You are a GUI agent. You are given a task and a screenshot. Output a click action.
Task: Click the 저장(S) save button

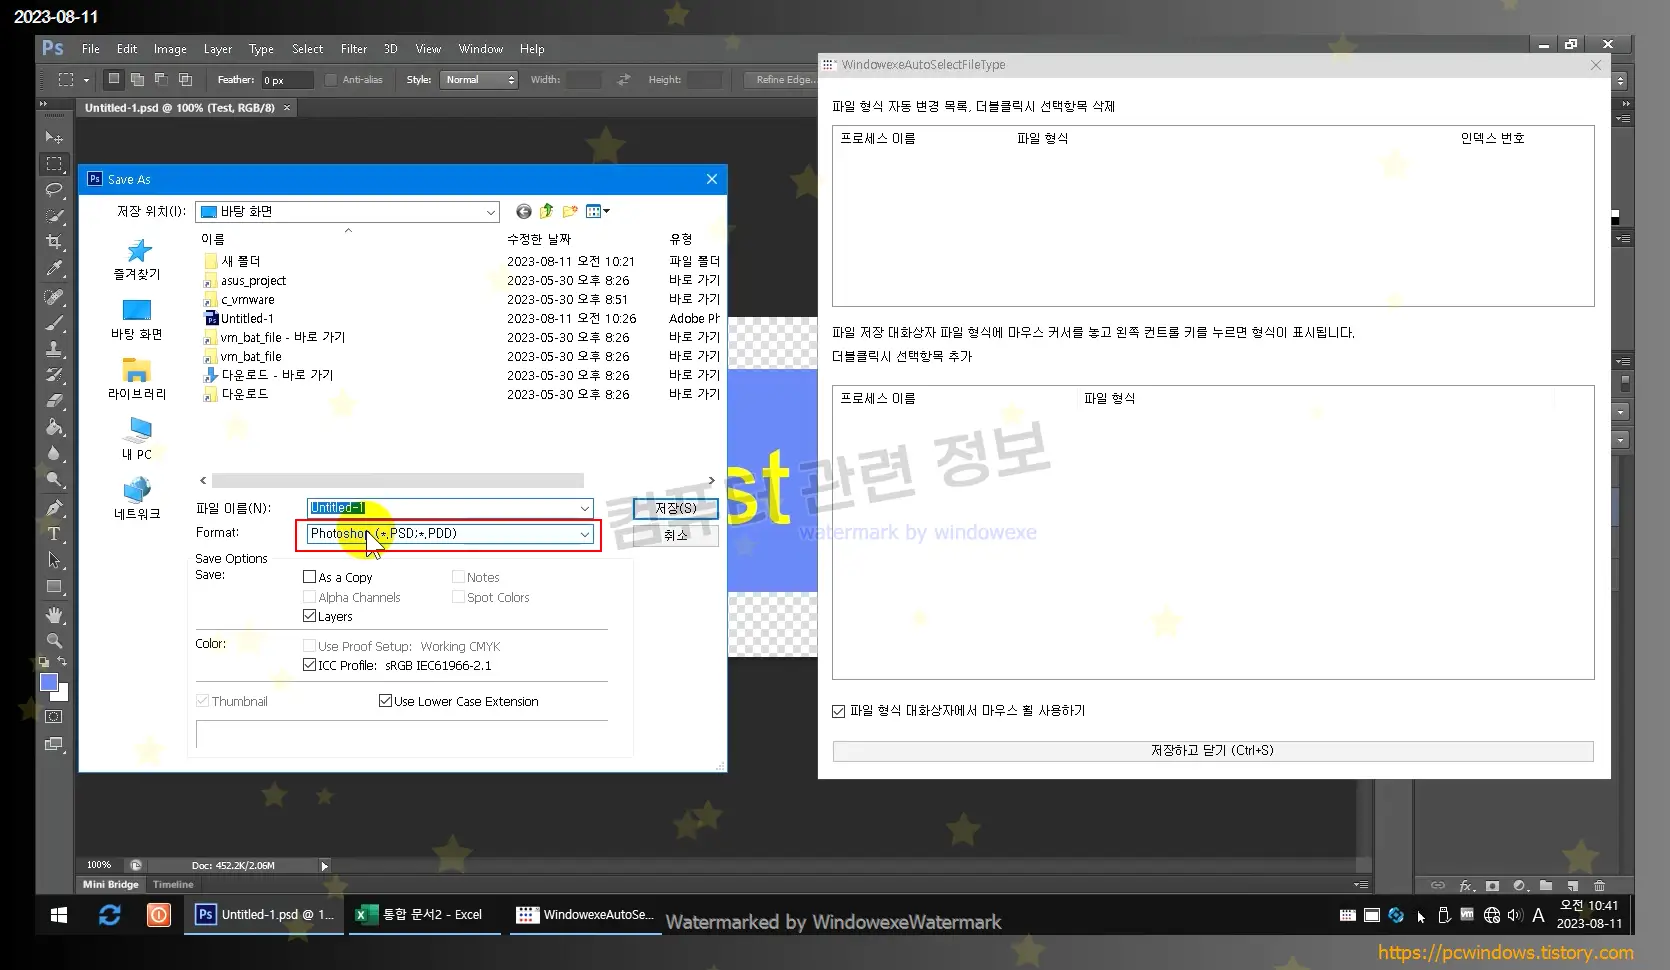tap(675, 508)
